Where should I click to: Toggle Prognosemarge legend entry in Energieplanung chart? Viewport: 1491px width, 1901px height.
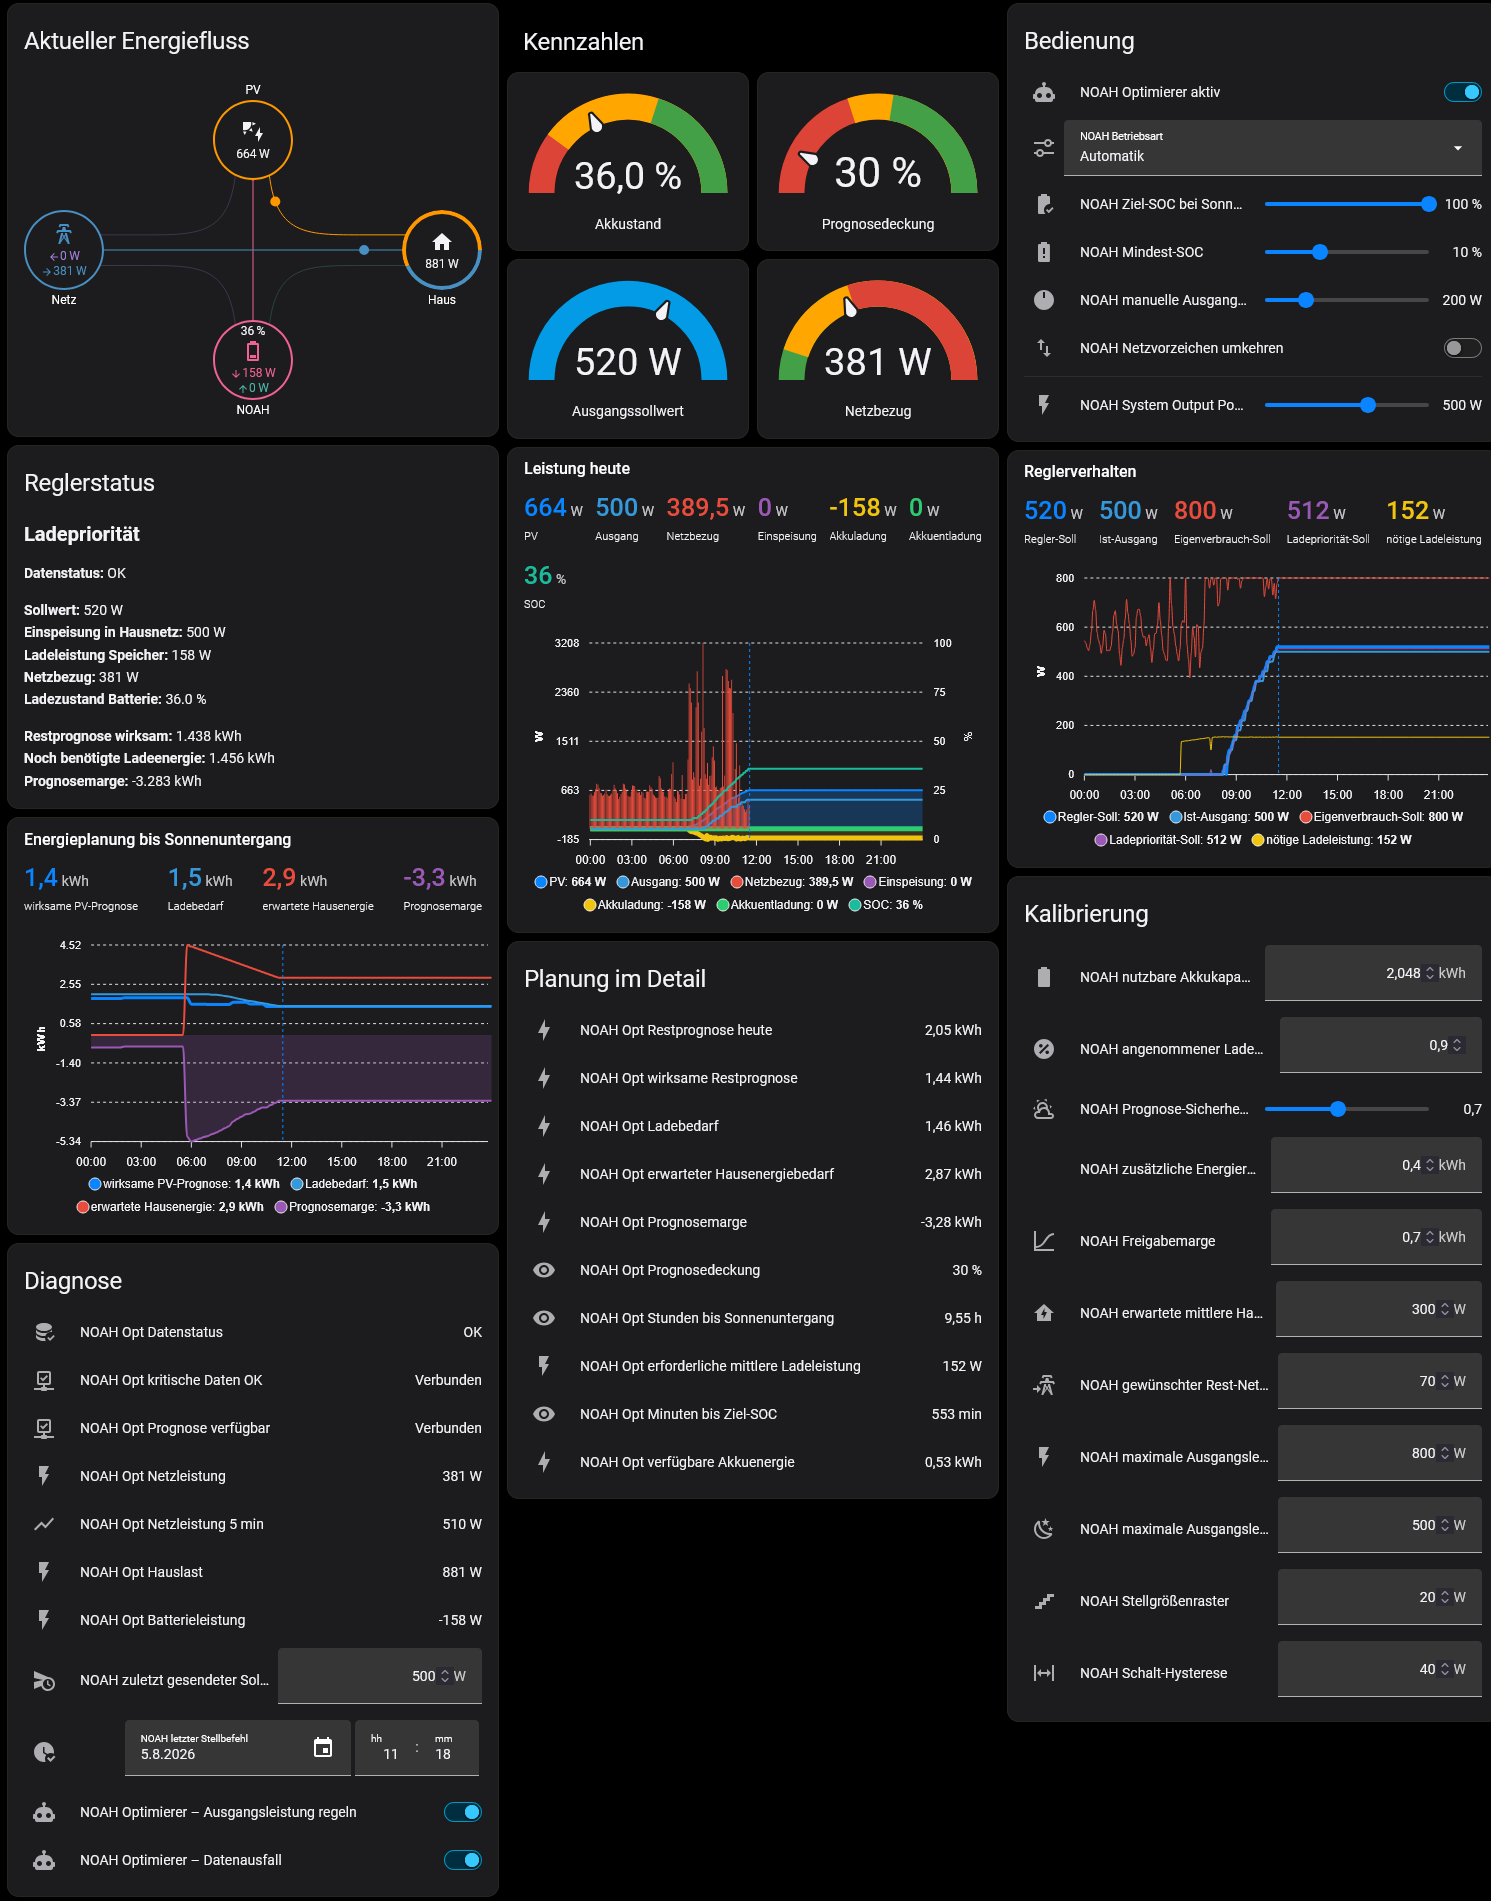coord(352,1207)
